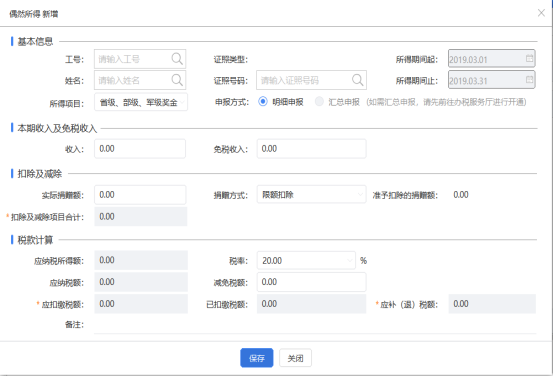Open calendar icon for 所得期间起
Viewport: 553px width, 377px height.
tap(529, 59)
